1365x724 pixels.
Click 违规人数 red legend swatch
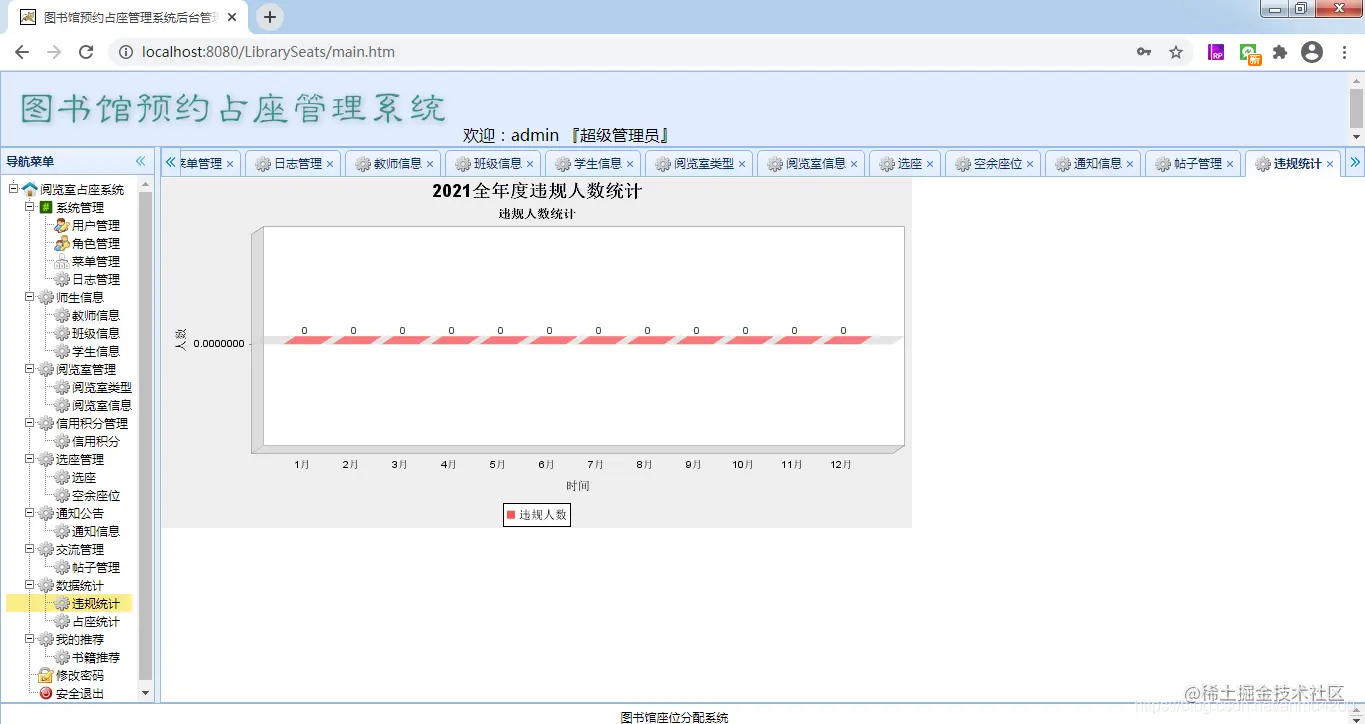[511, 515]
